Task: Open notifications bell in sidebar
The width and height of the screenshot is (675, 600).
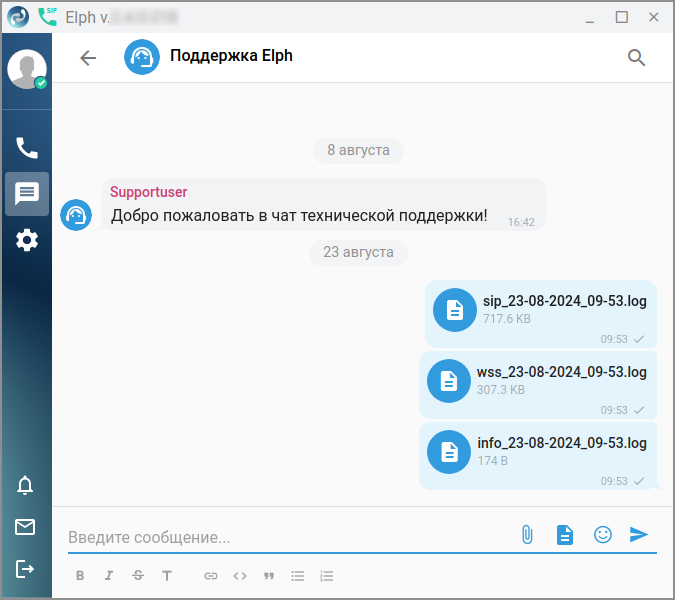Action: (x=25, y=485)
